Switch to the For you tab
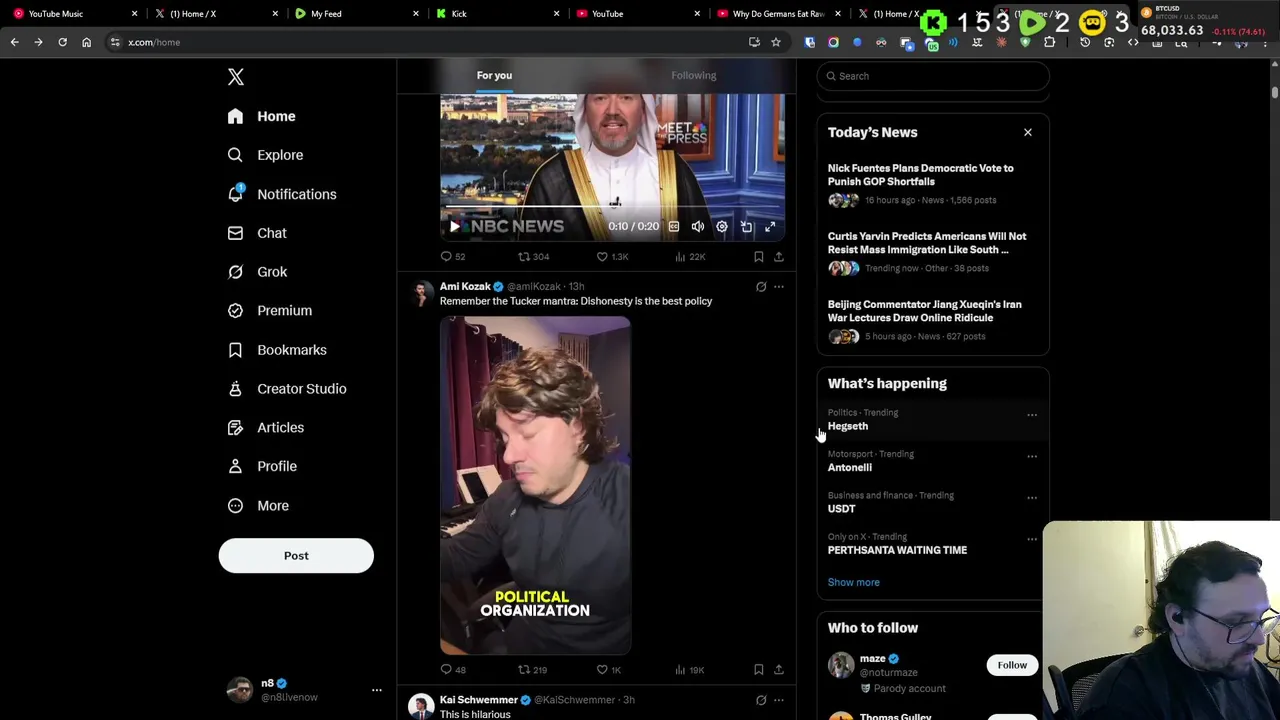The image size is (1280, 720). point(494,76)
